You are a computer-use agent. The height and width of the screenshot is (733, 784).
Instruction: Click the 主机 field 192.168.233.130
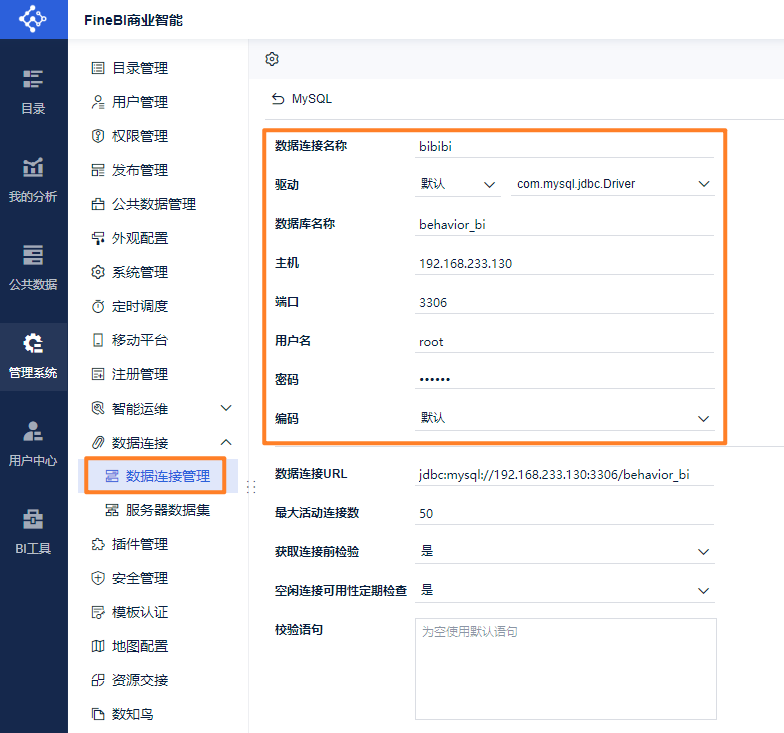[564, 264]
